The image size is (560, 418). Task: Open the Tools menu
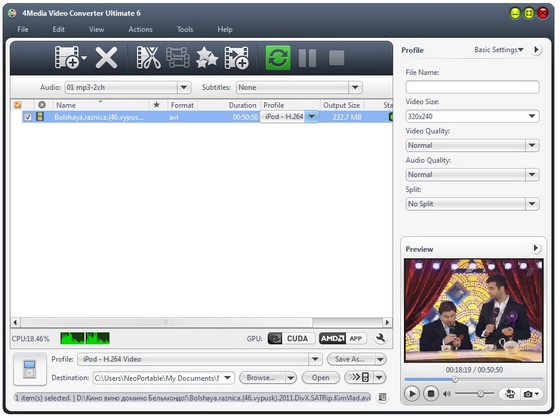click(185, 29)
